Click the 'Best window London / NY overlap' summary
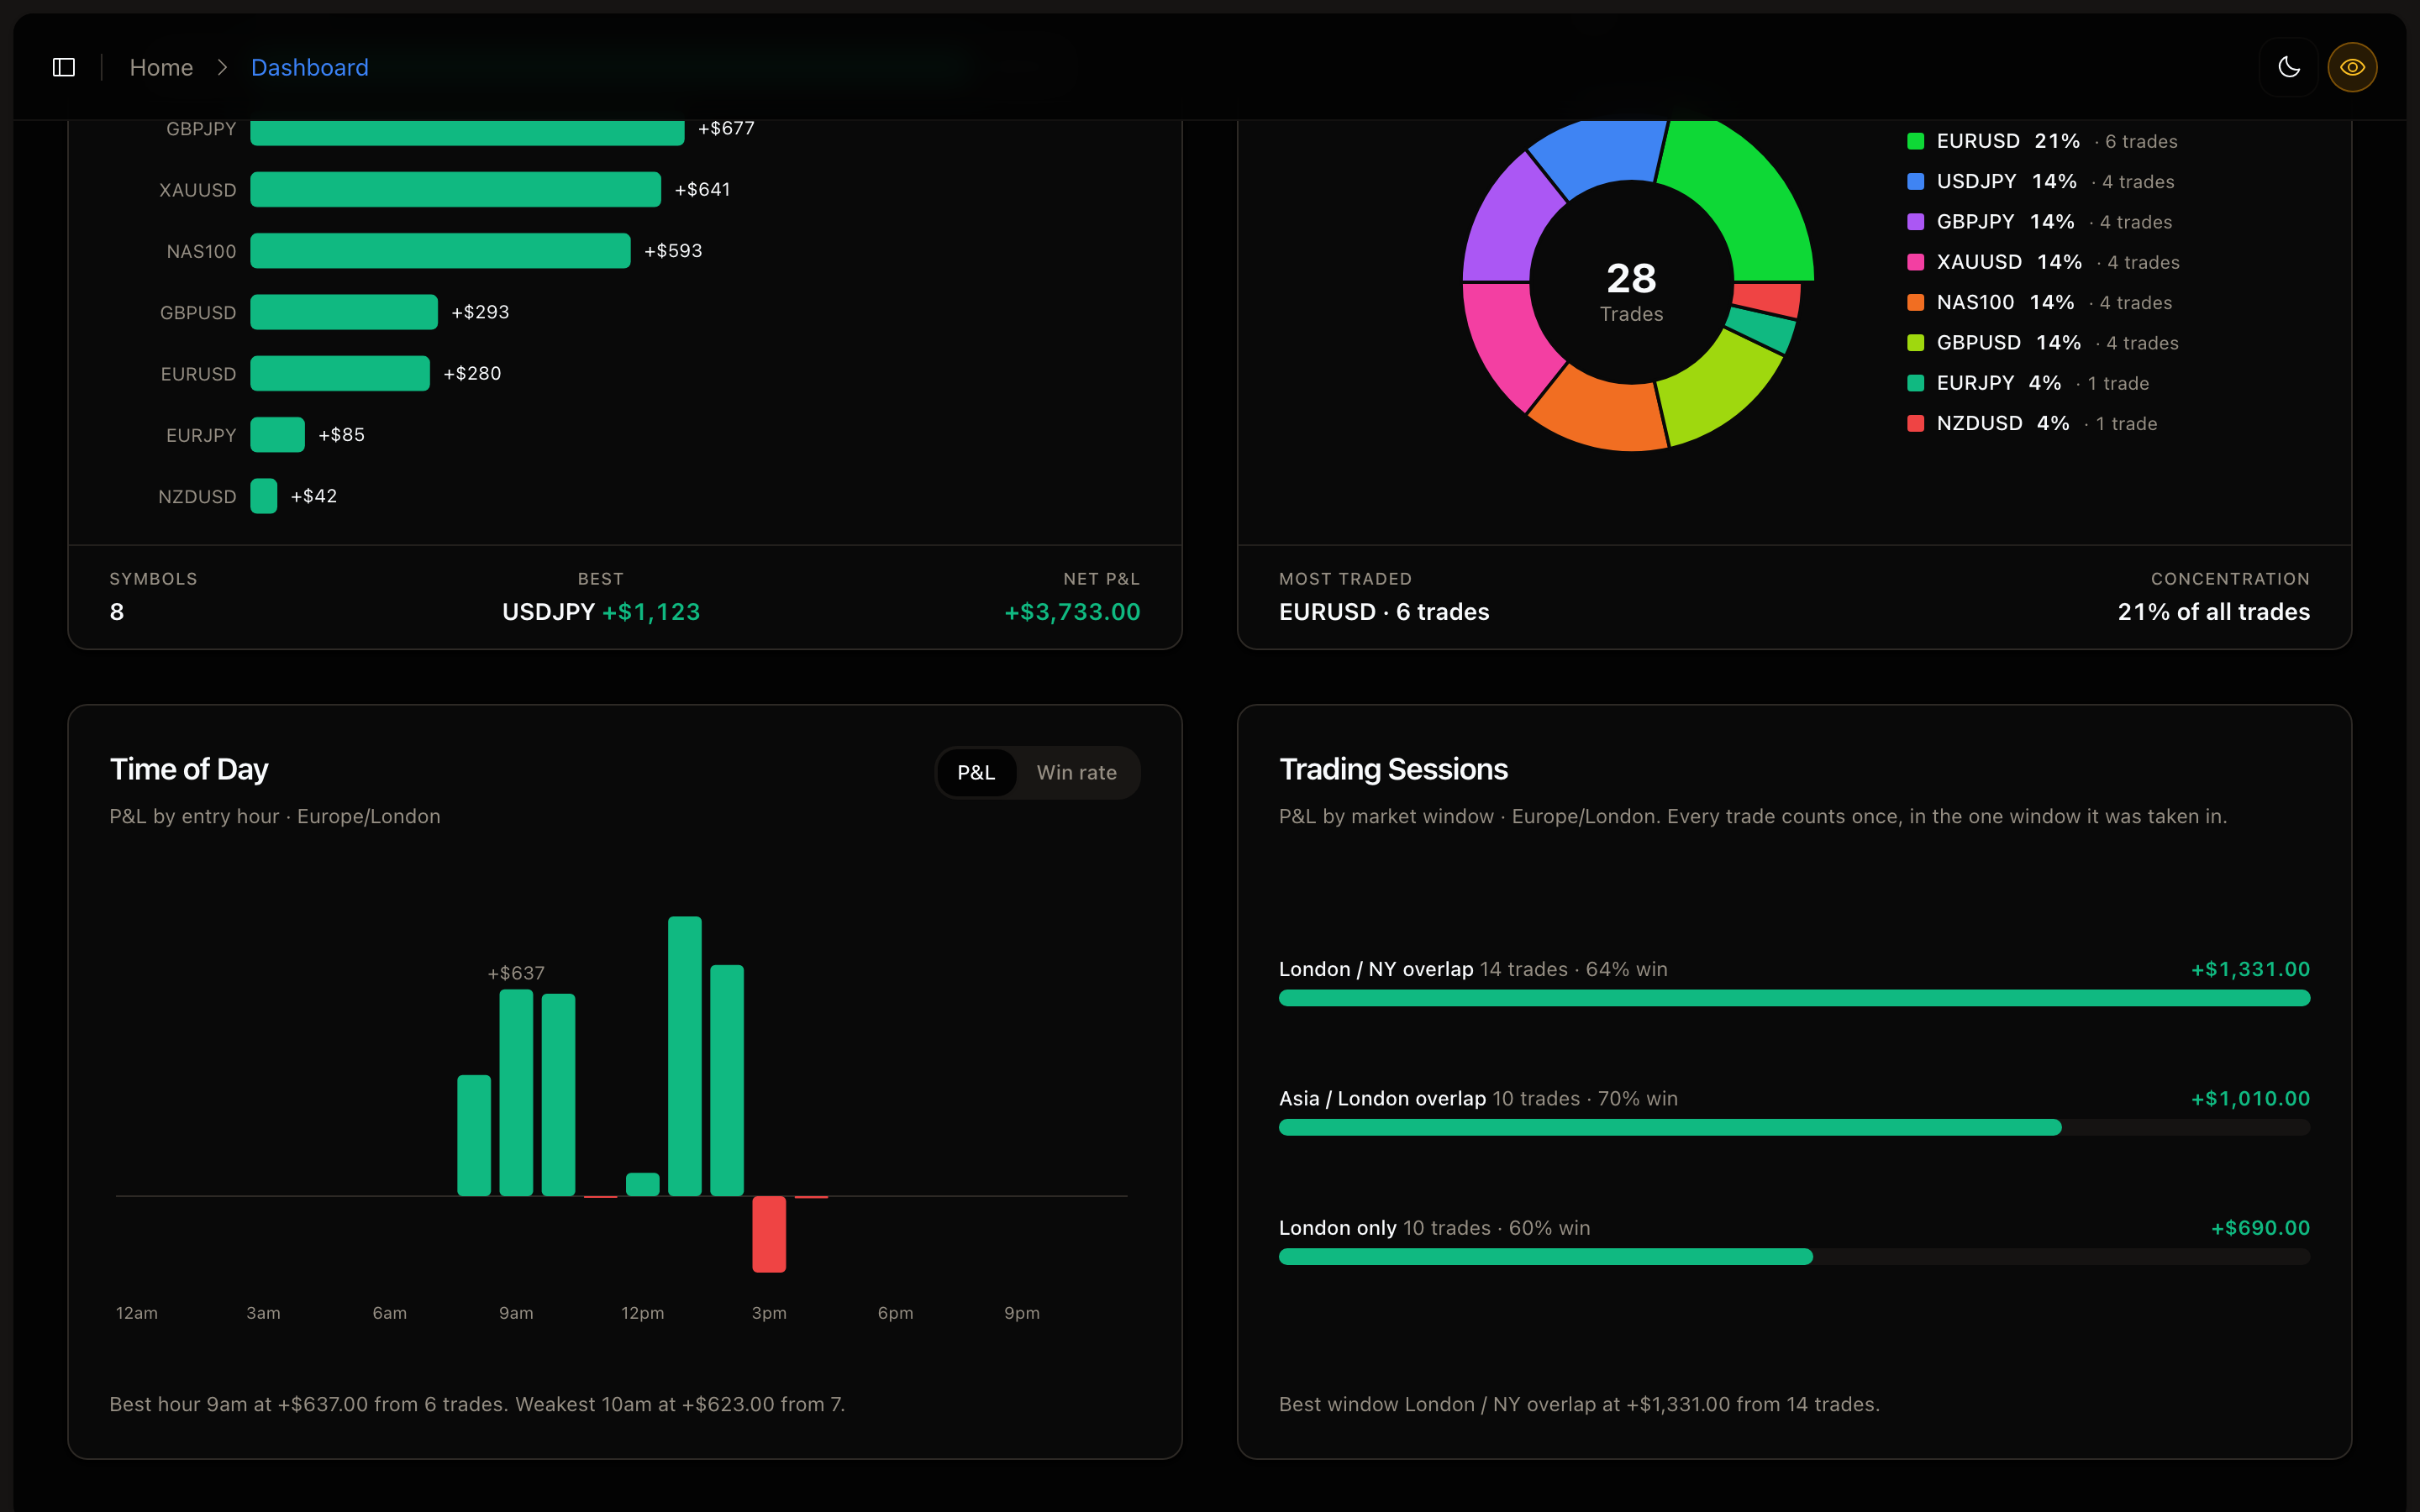2420x1512 pixels. pos(1579,1404)
